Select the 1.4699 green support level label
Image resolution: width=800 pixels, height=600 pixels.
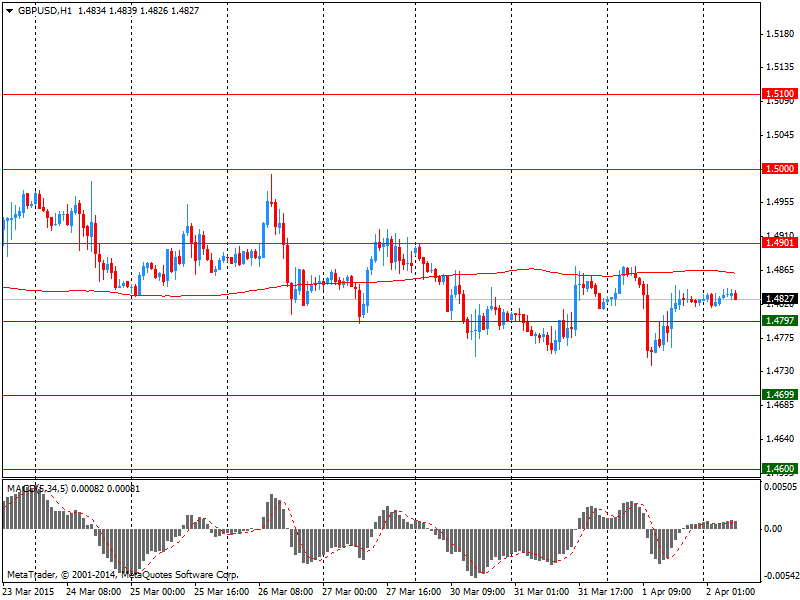tap(780, 394)
